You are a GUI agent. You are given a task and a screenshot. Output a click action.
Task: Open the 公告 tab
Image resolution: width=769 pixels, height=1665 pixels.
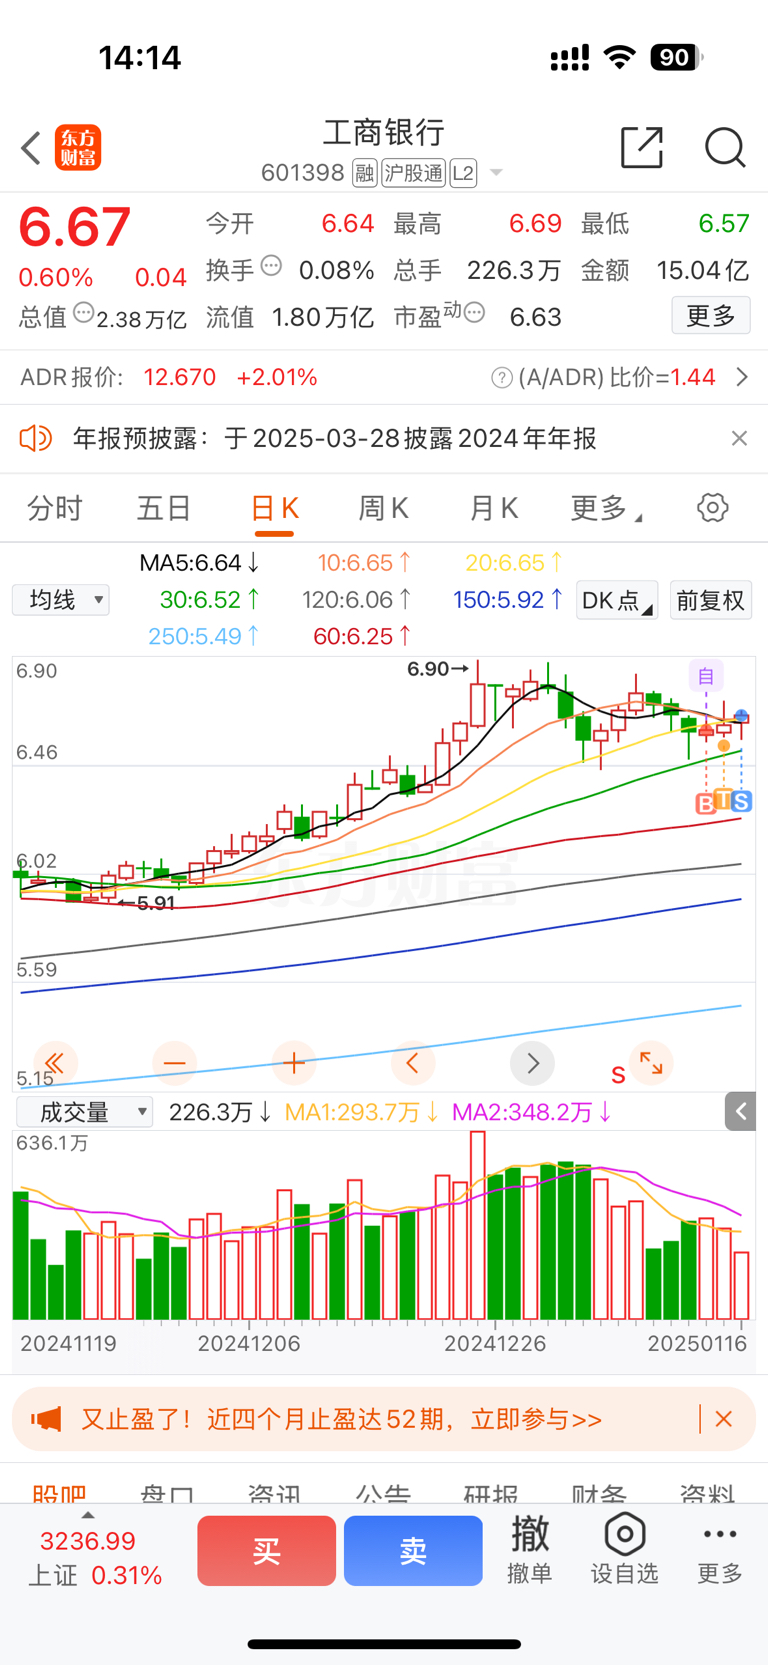click(x=383, y=1493)
